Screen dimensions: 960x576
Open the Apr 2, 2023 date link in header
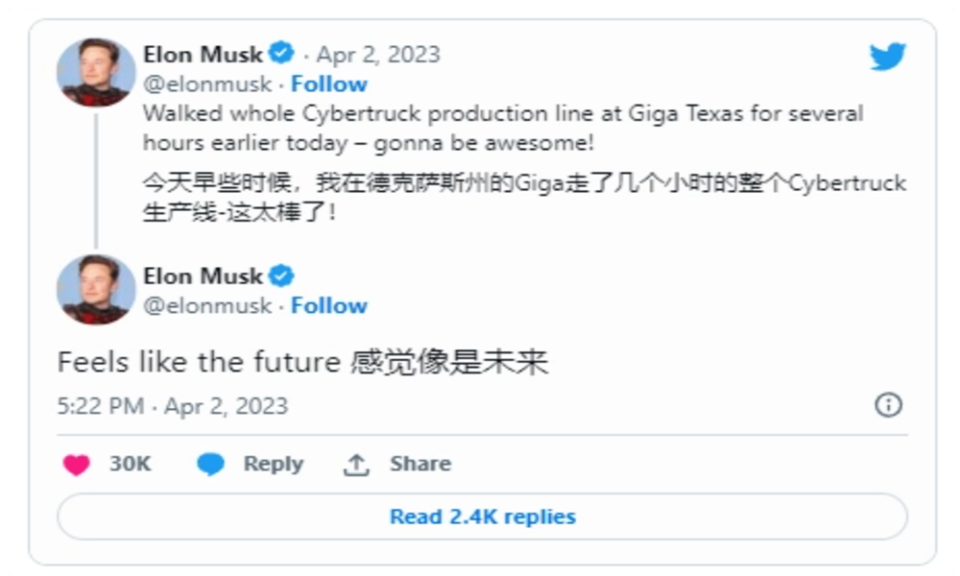[x=378, y=54]
